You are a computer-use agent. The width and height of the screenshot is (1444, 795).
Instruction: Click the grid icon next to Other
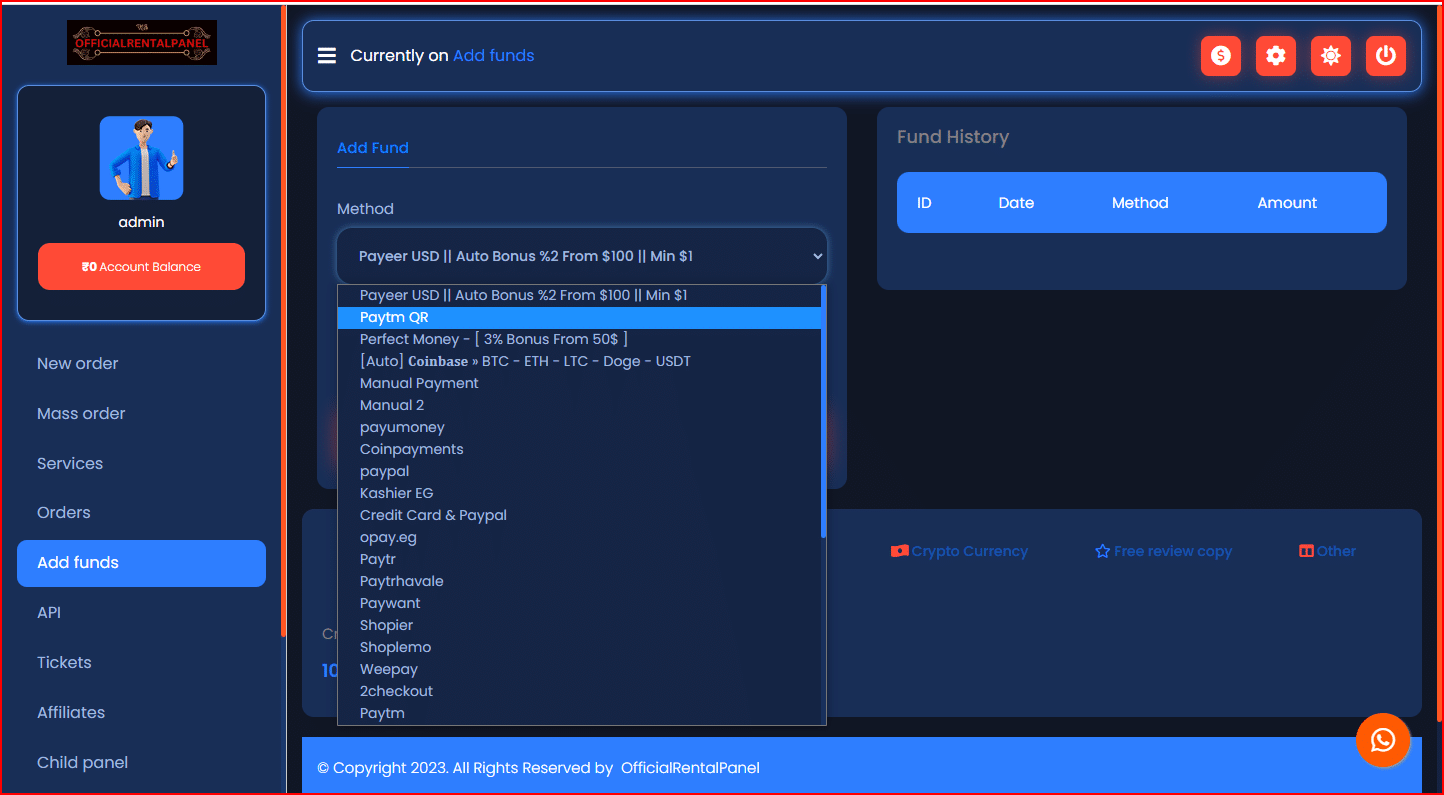click(x=1306, y=550)
